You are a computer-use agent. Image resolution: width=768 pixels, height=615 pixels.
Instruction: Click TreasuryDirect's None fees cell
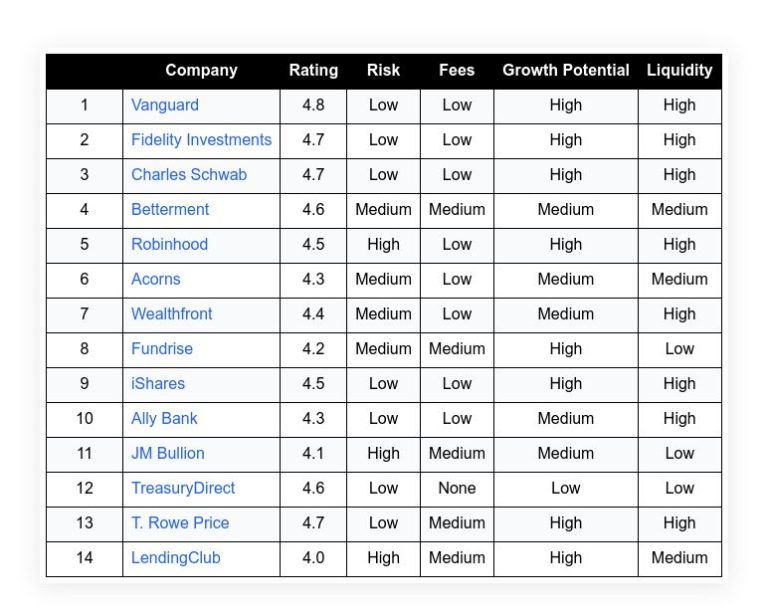456,488
